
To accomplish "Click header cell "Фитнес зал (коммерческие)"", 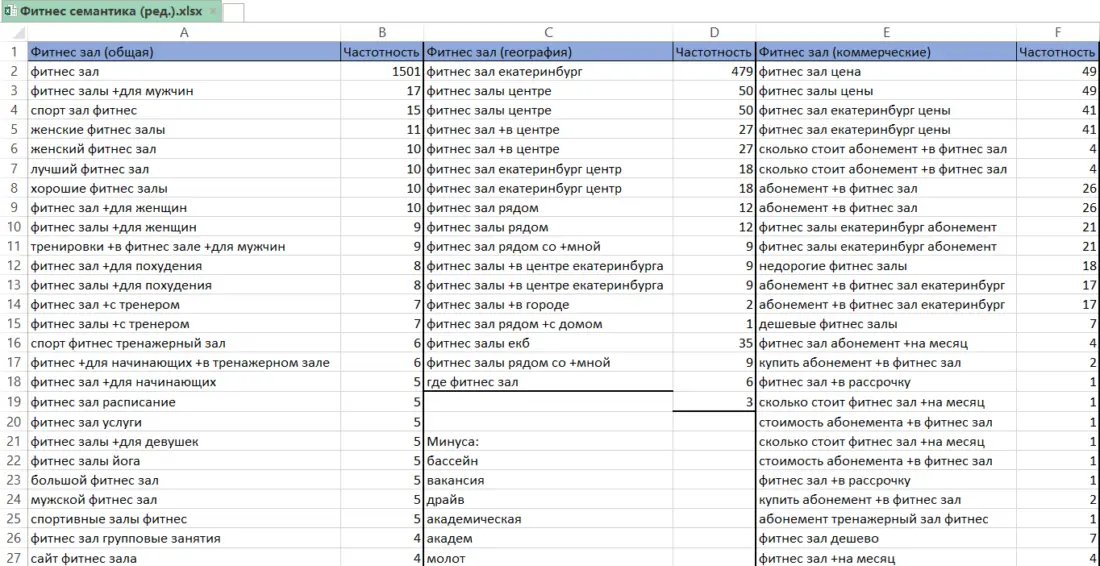I will [887, 52].
